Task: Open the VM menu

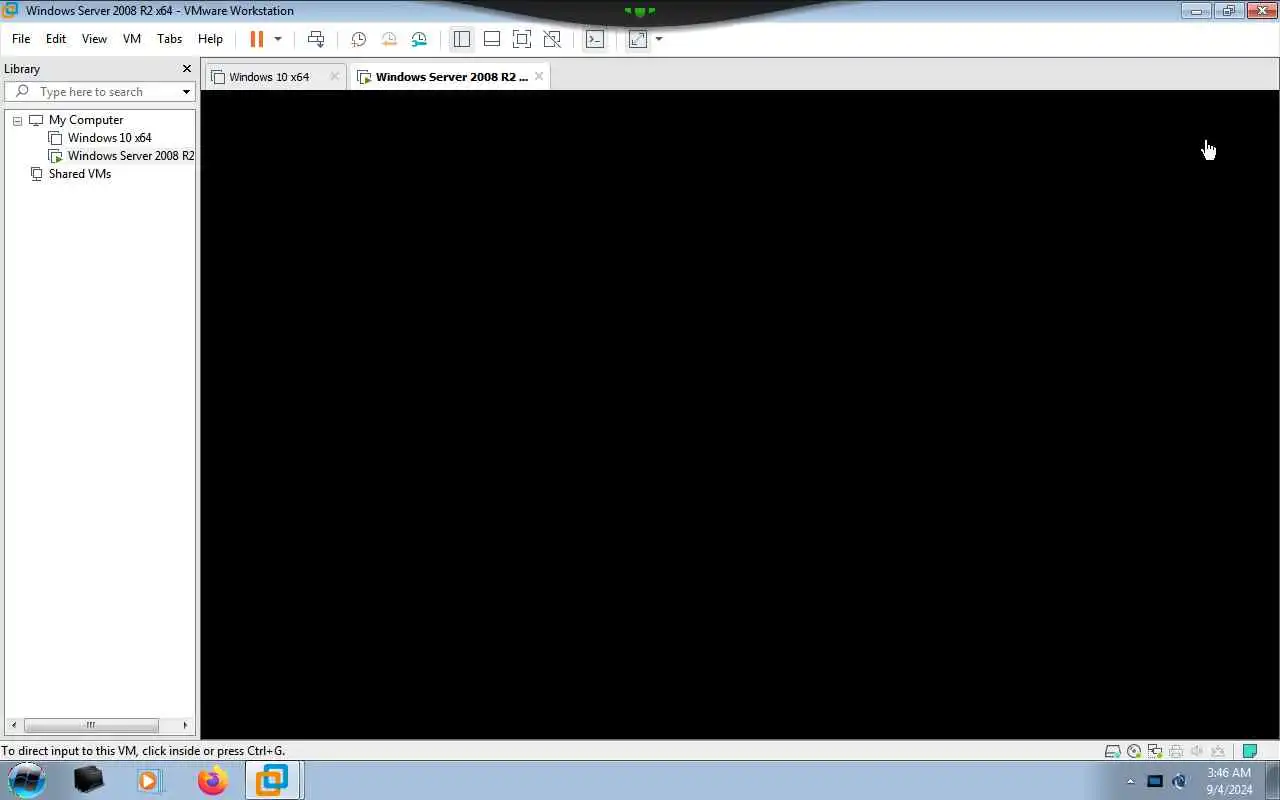Action: [132, 39]
